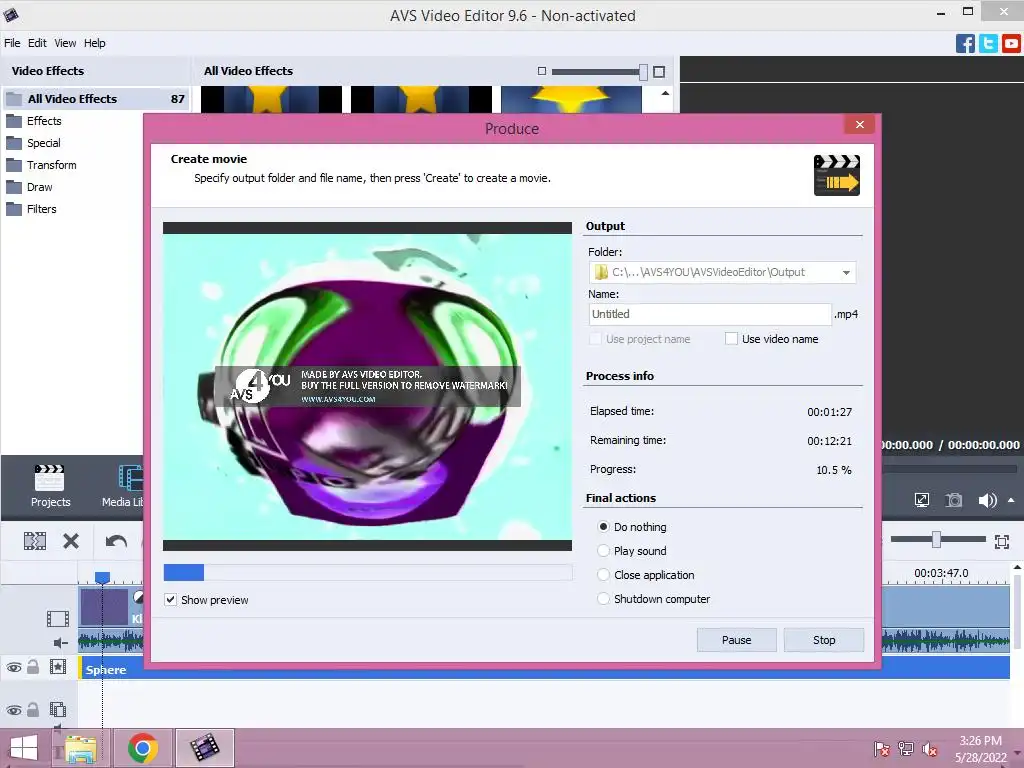Image resolution: width=1024 pixels, height=768 pixels.
Task: Click the Stop button
Action: [x=824, y=640]
